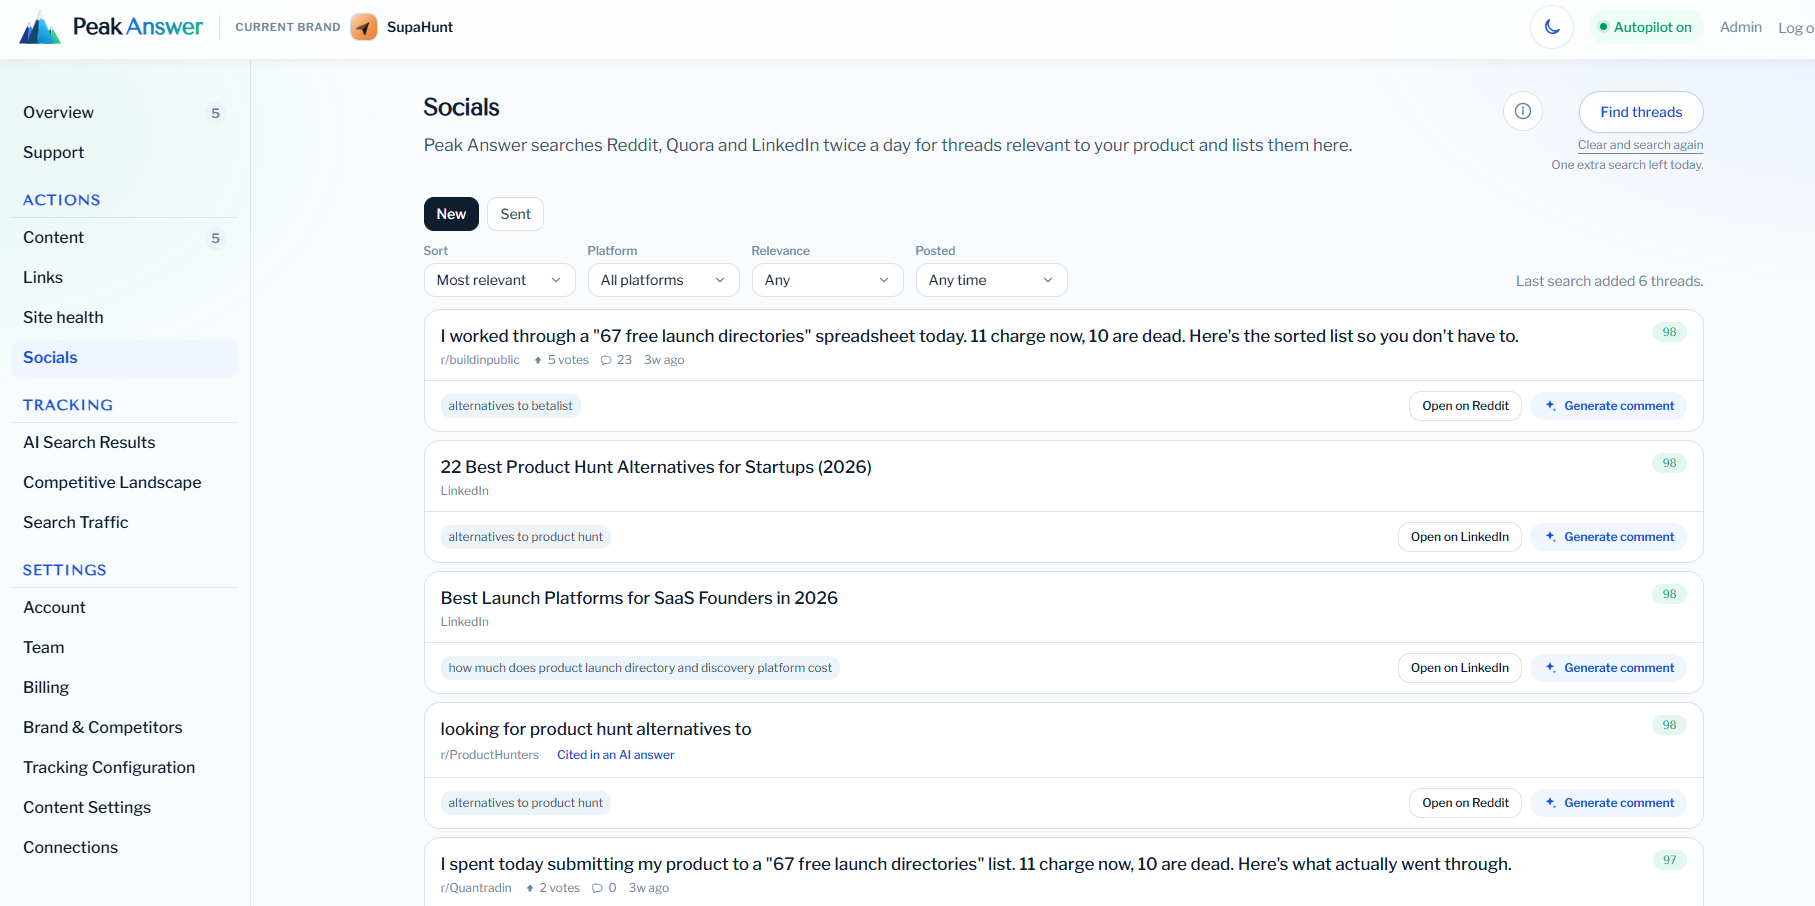Click the Admin link in header

point(1741,27)
